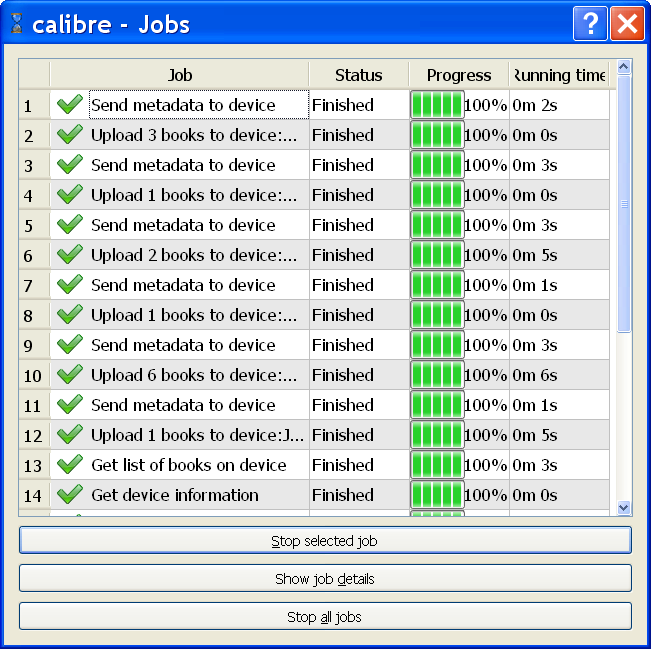The height and width of the screenshot is (649, 651).
Task: Select 'Send metadata to device' in row 1
Action: click(x=183, y=105)
